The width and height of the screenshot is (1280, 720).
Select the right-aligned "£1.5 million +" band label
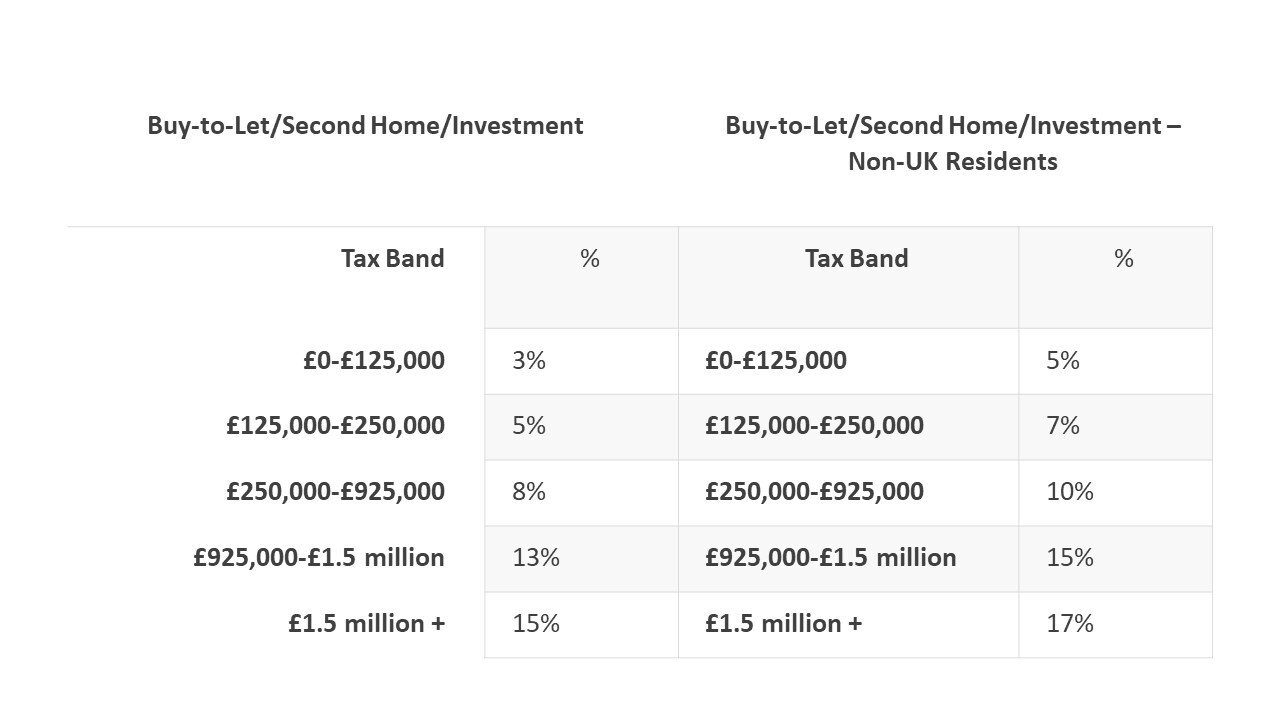(366, 624)
